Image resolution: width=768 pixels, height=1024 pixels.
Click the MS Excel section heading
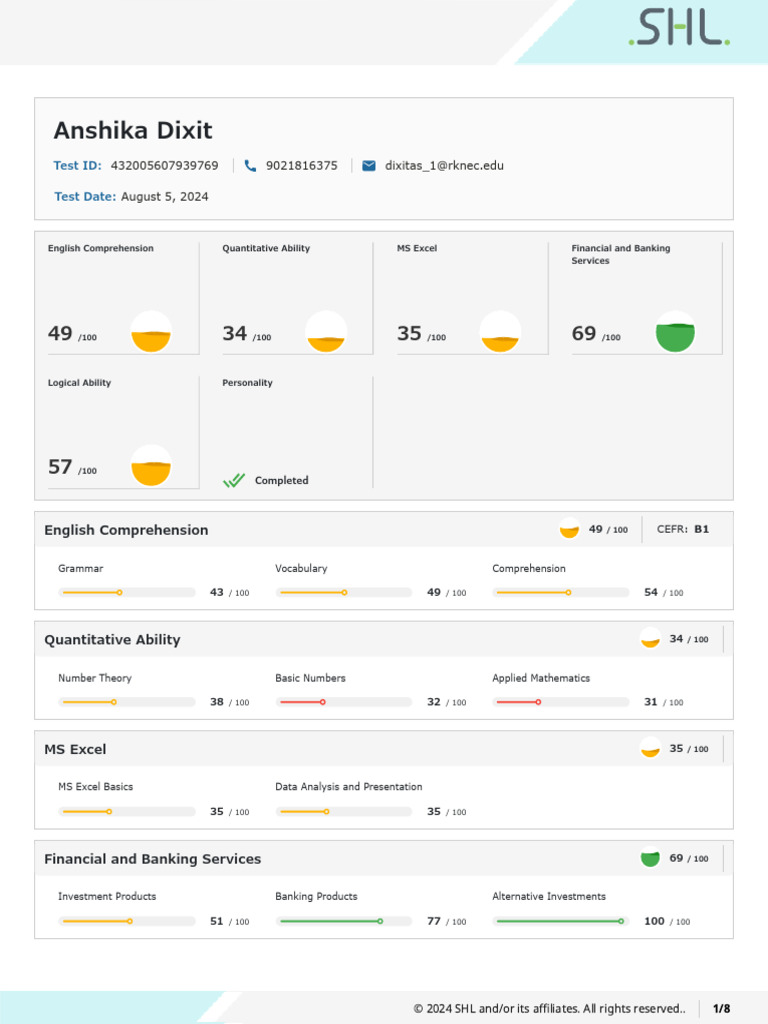75,749
